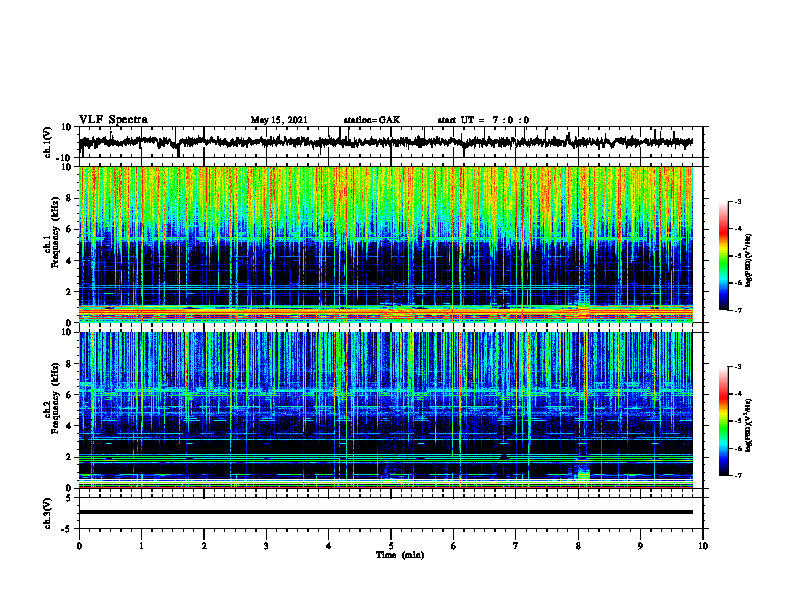Click the "7" minute tick label on time axis
The height and width of the screenshot is (612, 792).
pos(516,546)
